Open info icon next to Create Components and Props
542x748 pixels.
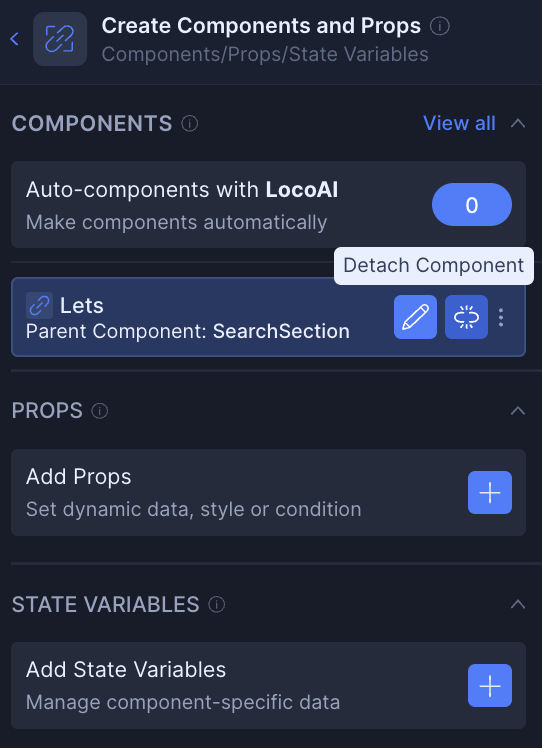click(439, 26)
